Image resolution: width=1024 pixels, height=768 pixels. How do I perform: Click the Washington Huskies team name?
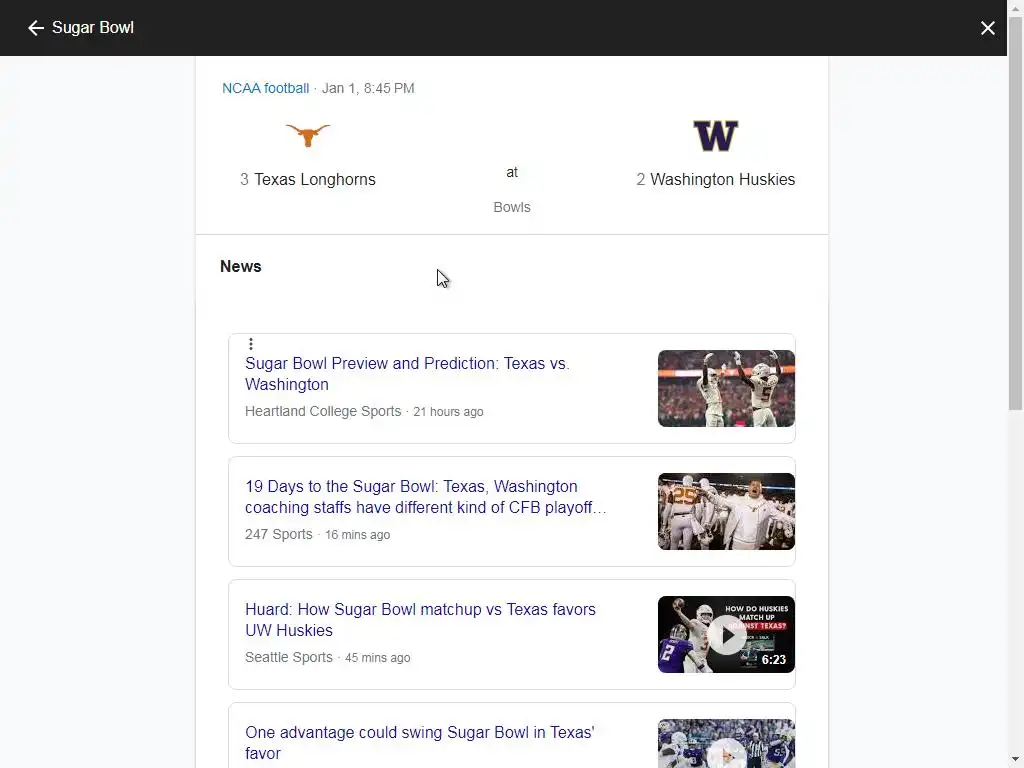(722, 180)
